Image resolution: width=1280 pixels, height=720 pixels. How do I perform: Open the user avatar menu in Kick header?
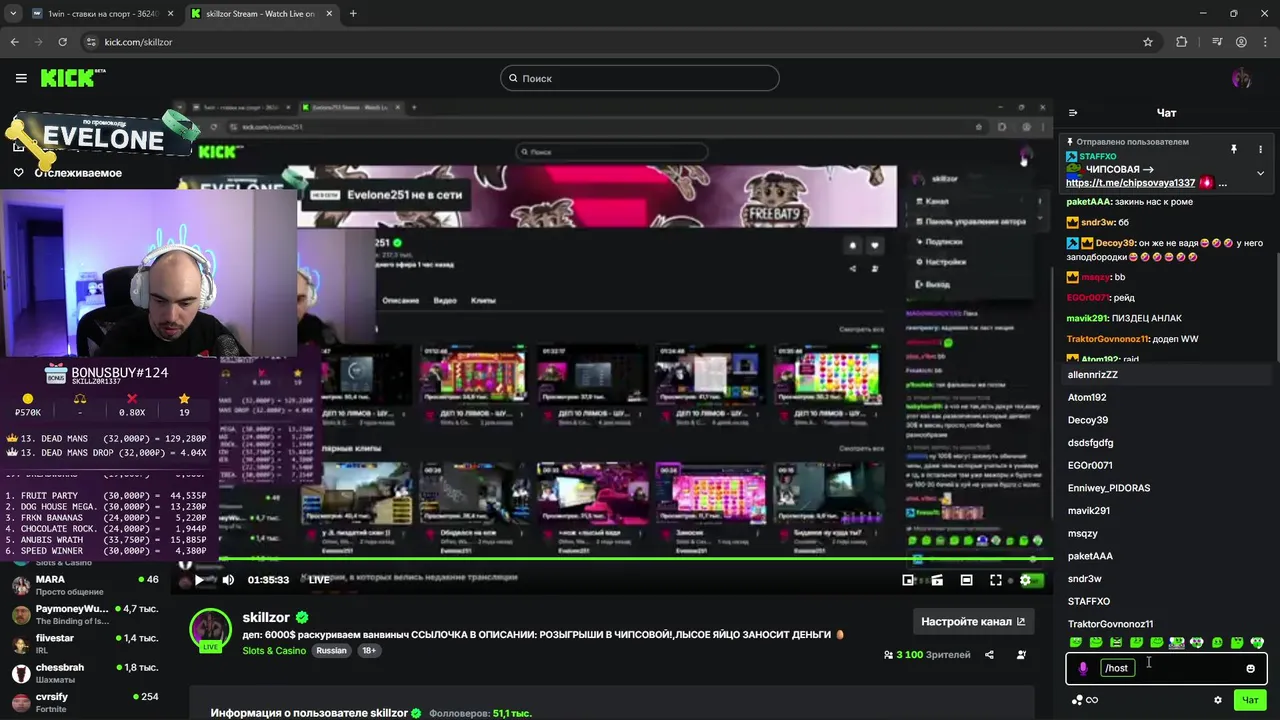1241,78
